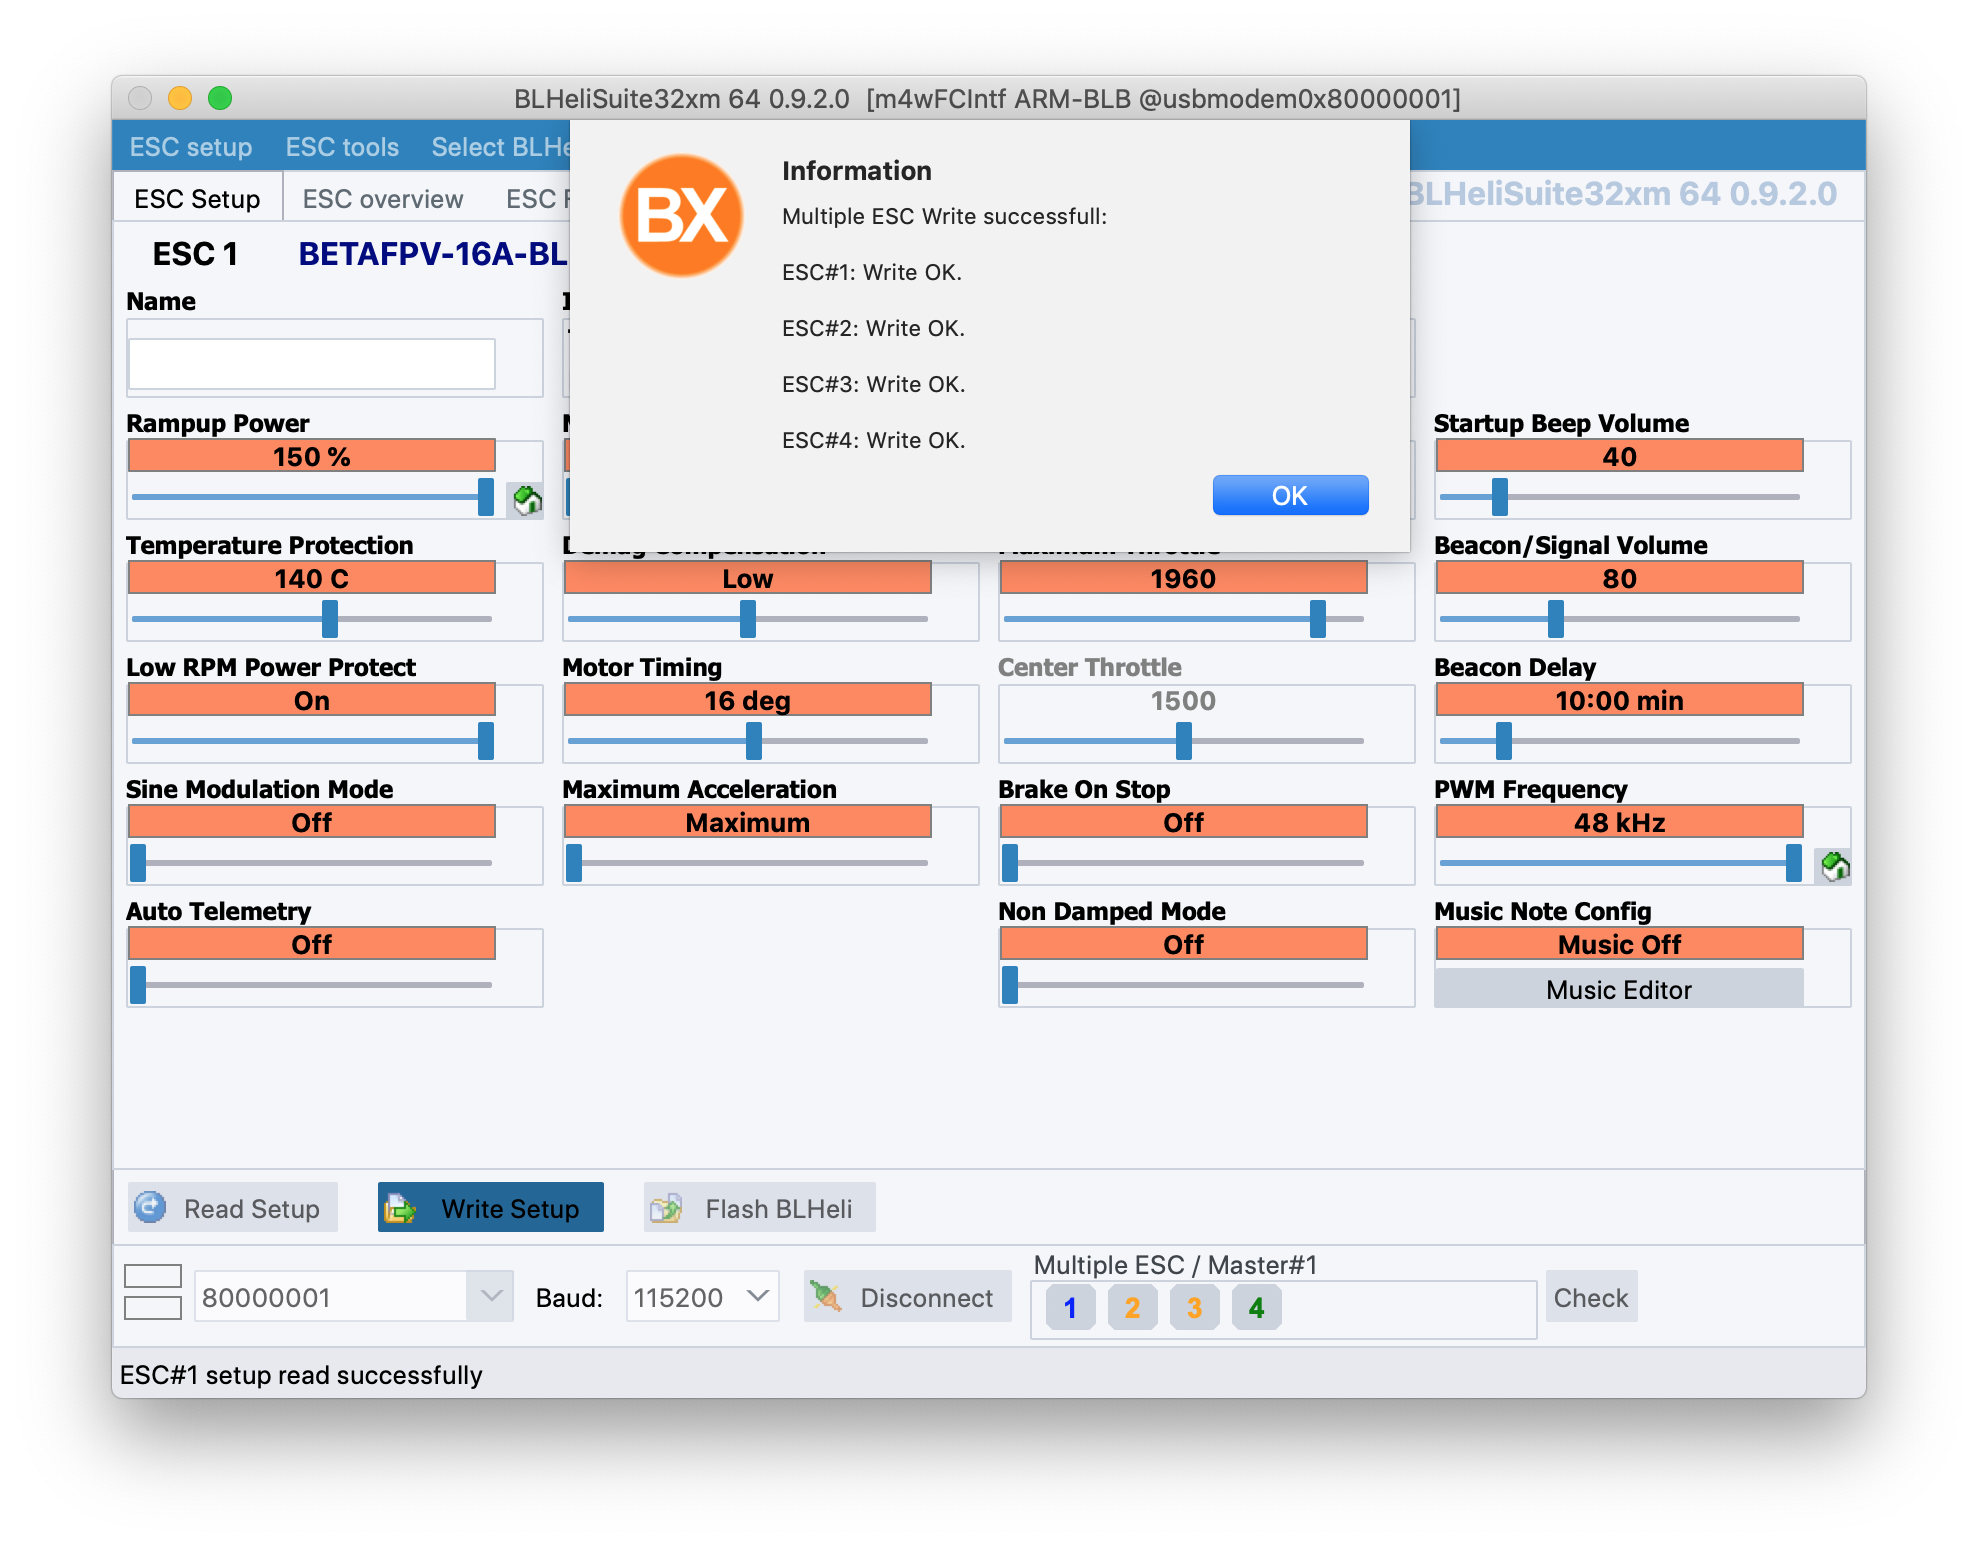
Task: Click green reset icon beside Rampup Power
Action: tap(527, 499)
